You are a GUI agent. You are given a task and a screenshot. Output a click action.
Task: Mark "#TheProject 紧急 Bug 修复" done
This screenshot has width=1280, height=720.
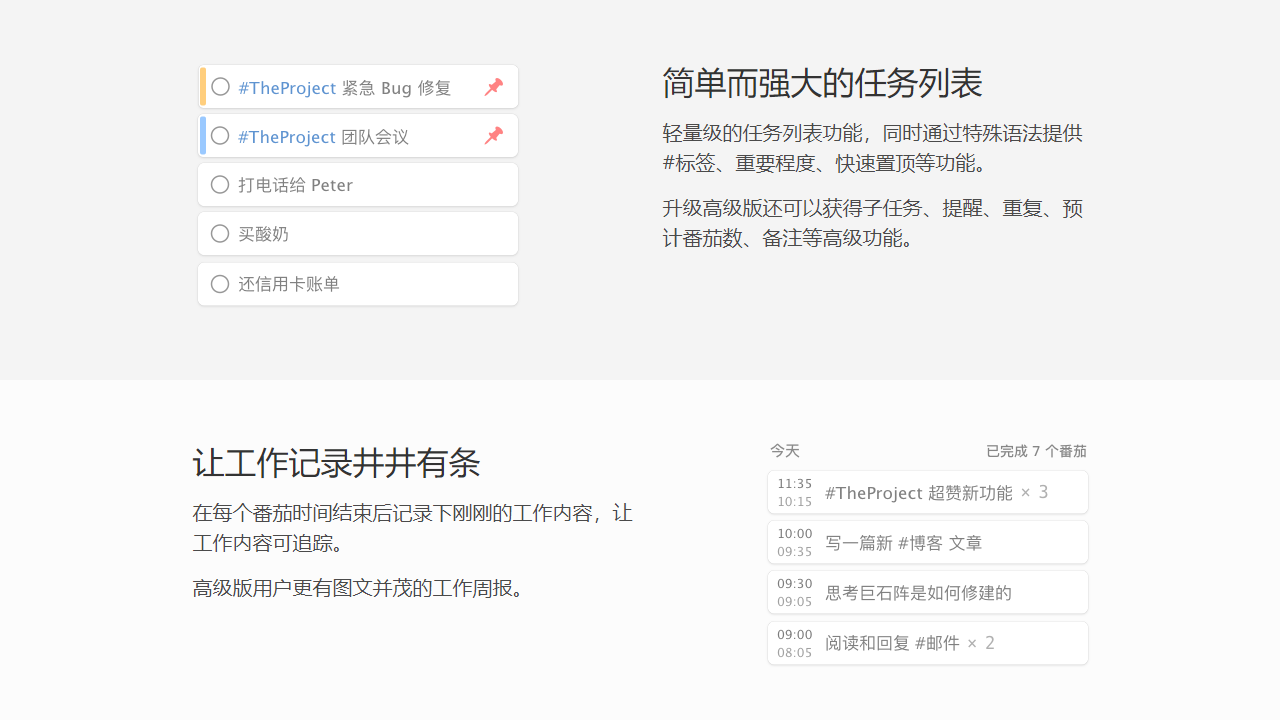coord(219,87)
